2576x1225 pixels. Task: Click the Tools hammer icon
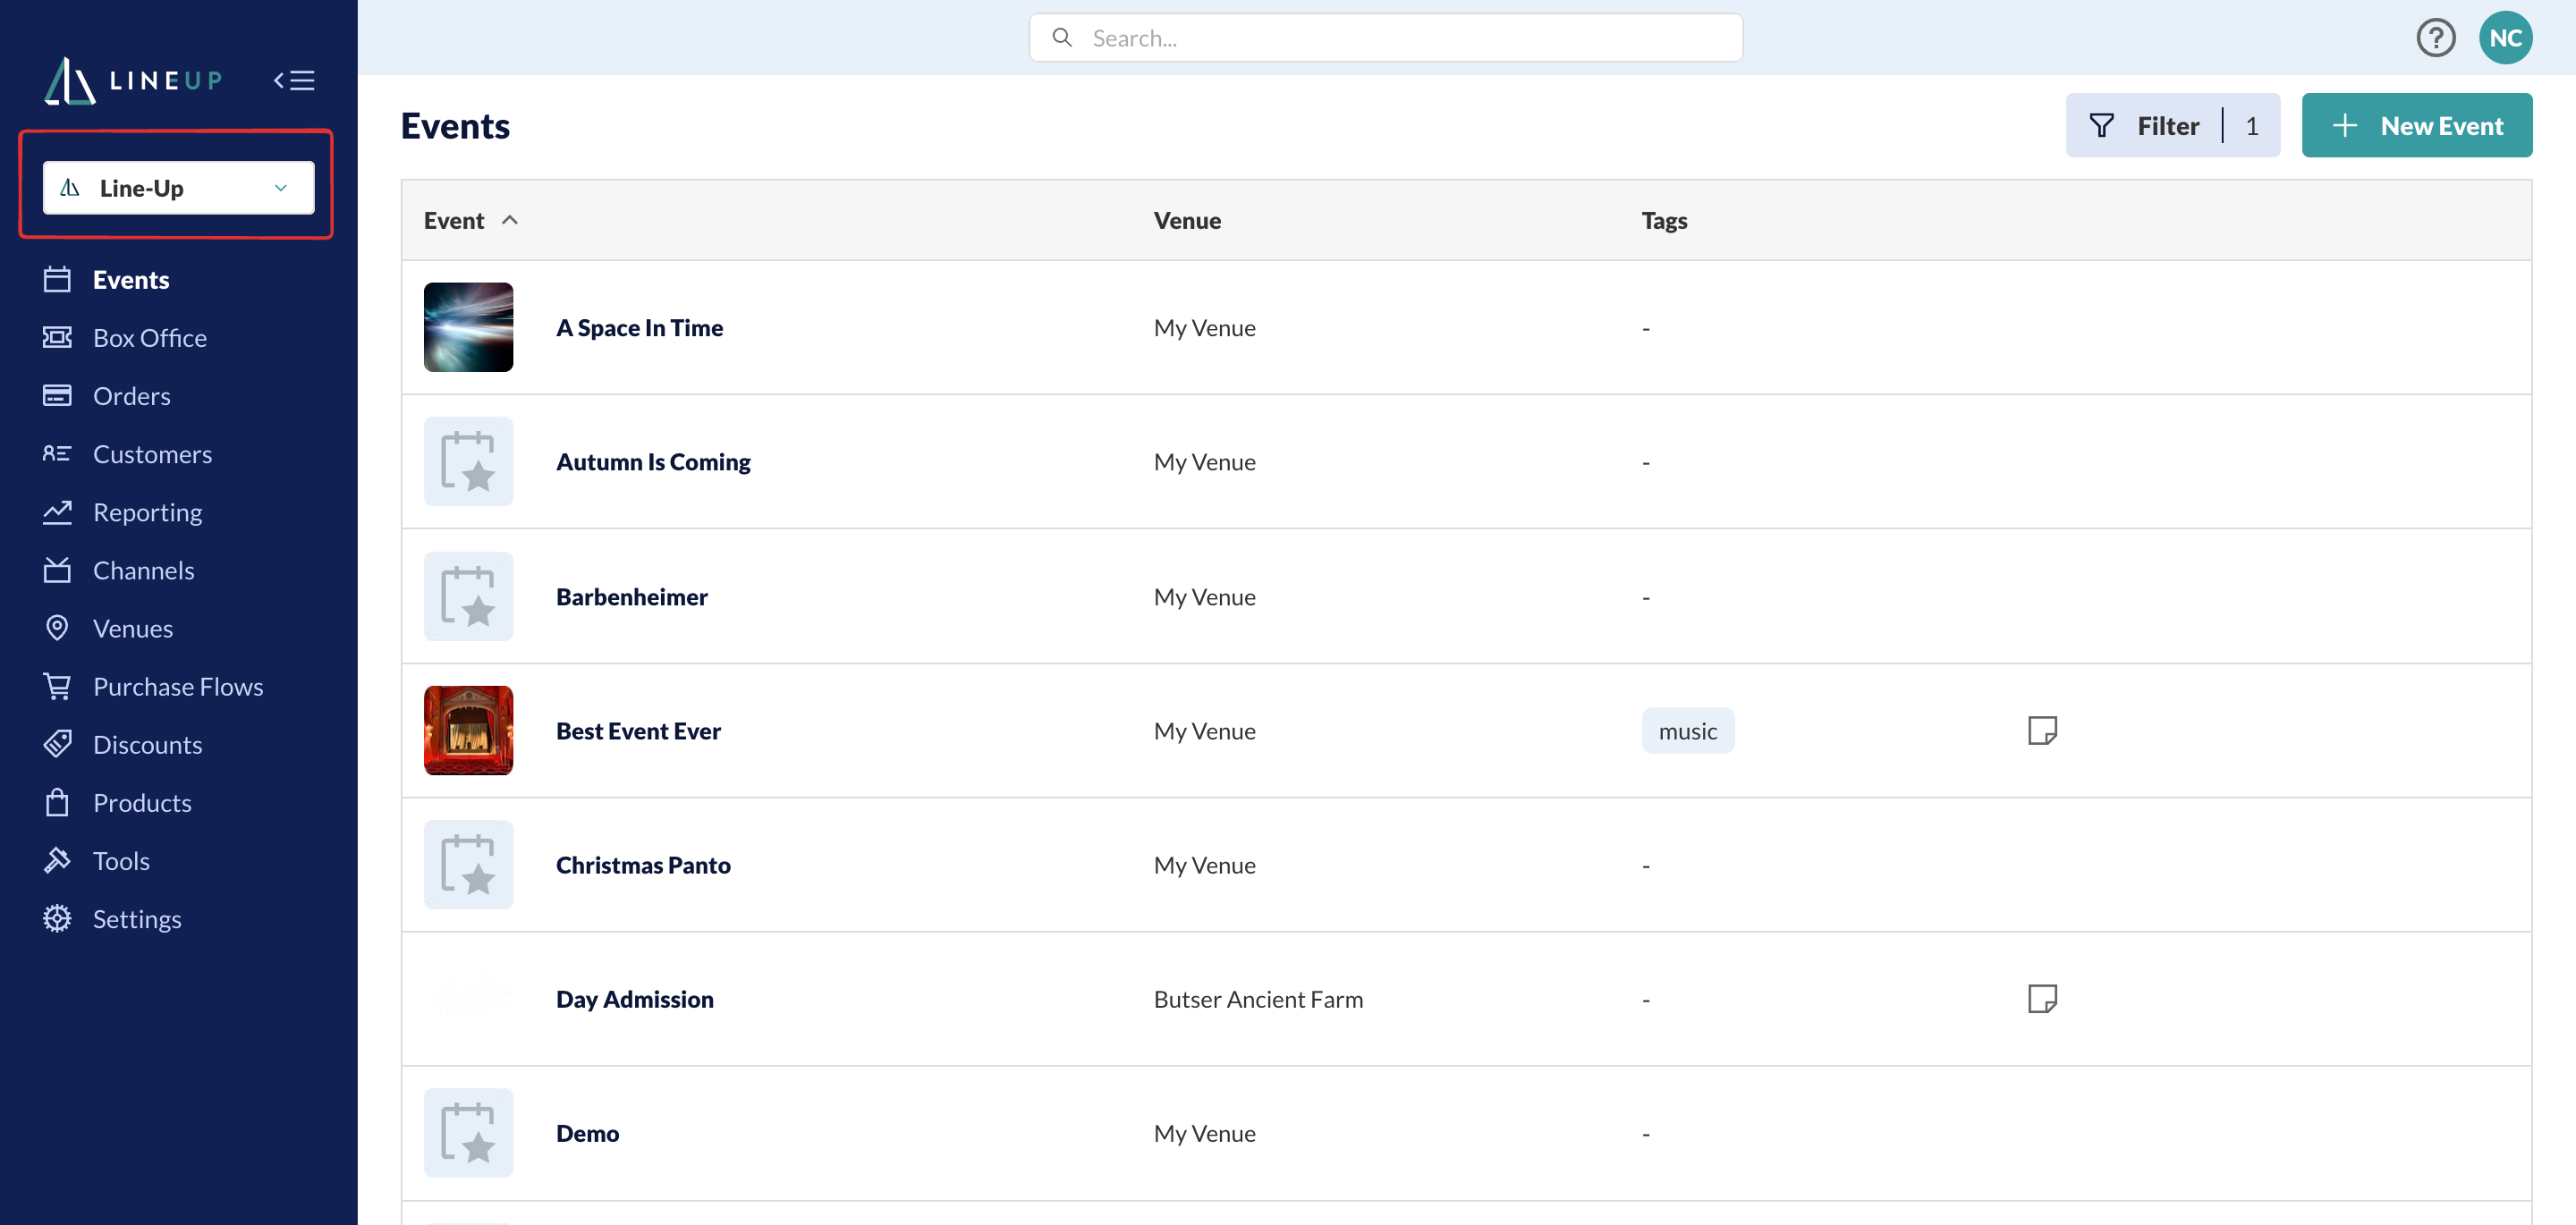[x=57, y=860]
